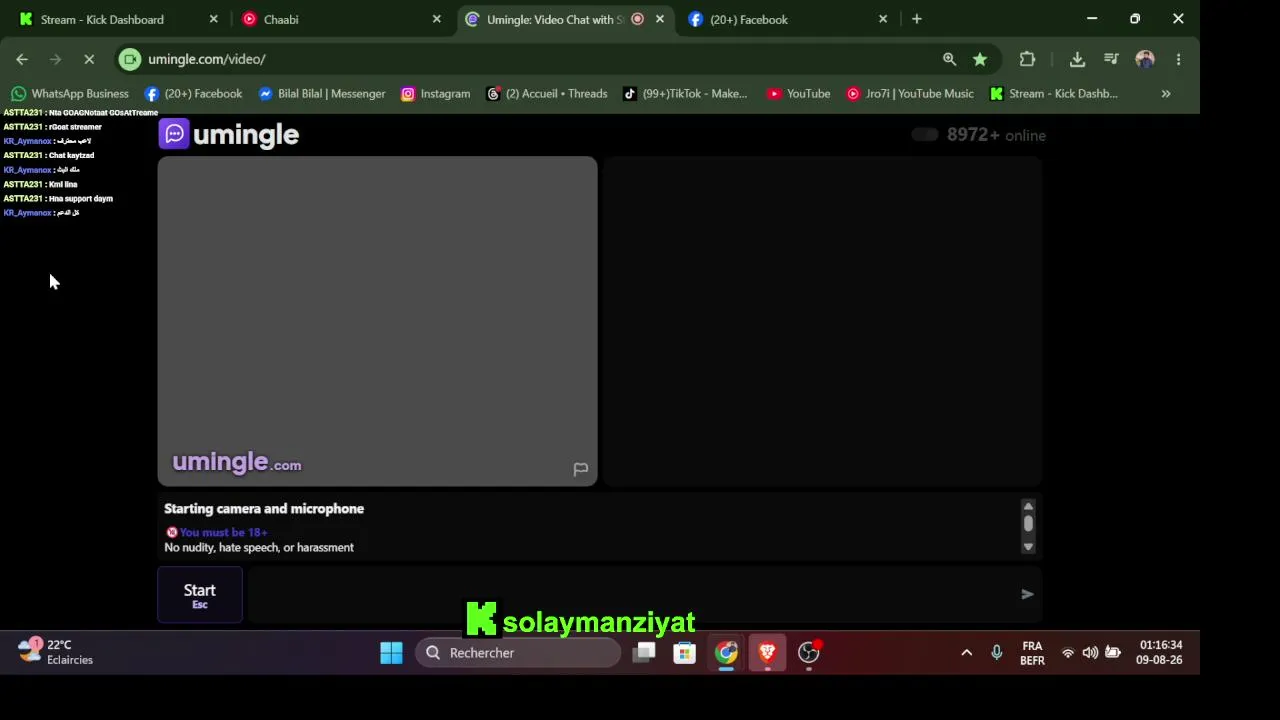Image resolution: width=1280 pixels, height=720 pixels.
Task: Show hidden tray icons chevron
Action: point(966,653)
